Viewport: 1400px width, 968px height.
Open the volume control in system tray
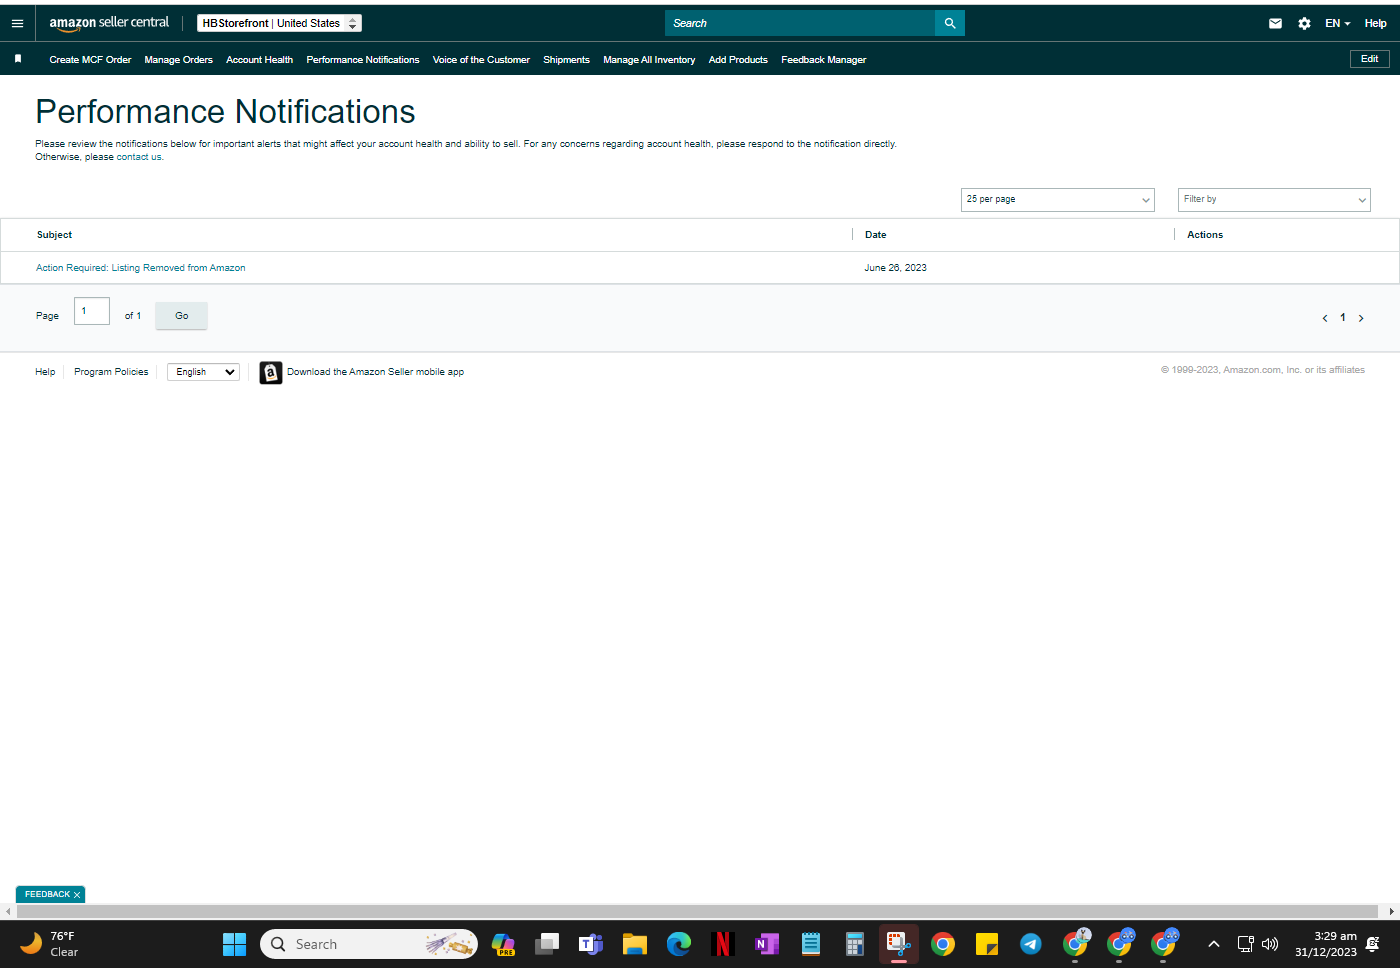(x=1270, y=944)
